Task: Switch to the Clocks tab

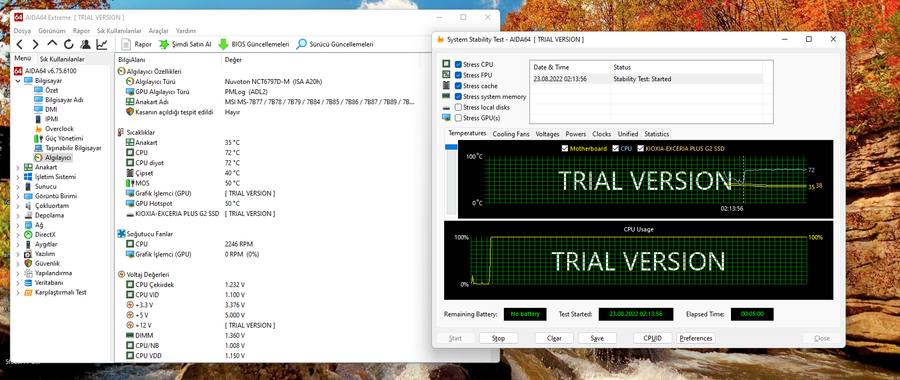Action: point(602,134)
